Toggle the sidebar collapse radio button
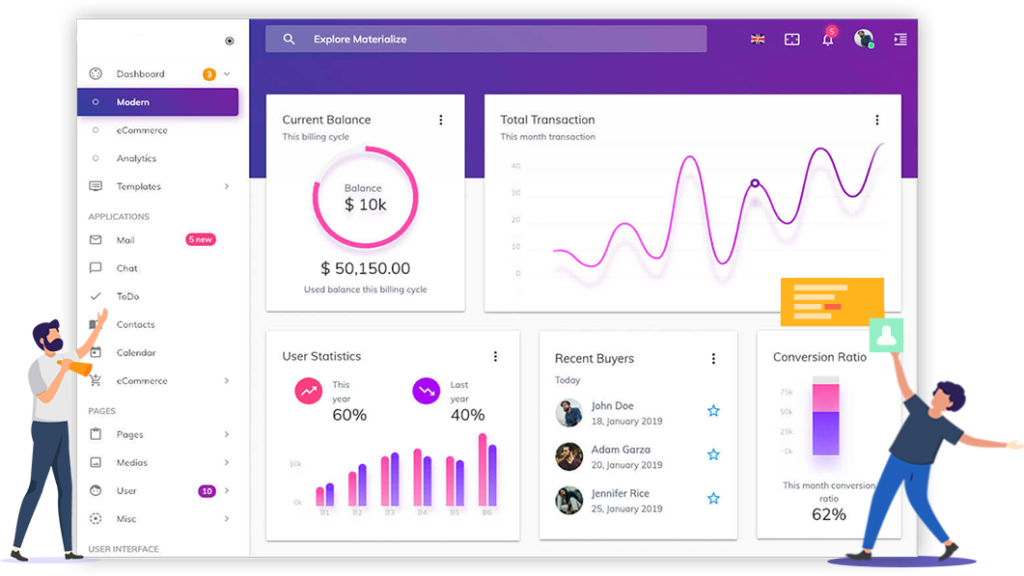Viewport: 1024px width, 576px height. point(229,41)
